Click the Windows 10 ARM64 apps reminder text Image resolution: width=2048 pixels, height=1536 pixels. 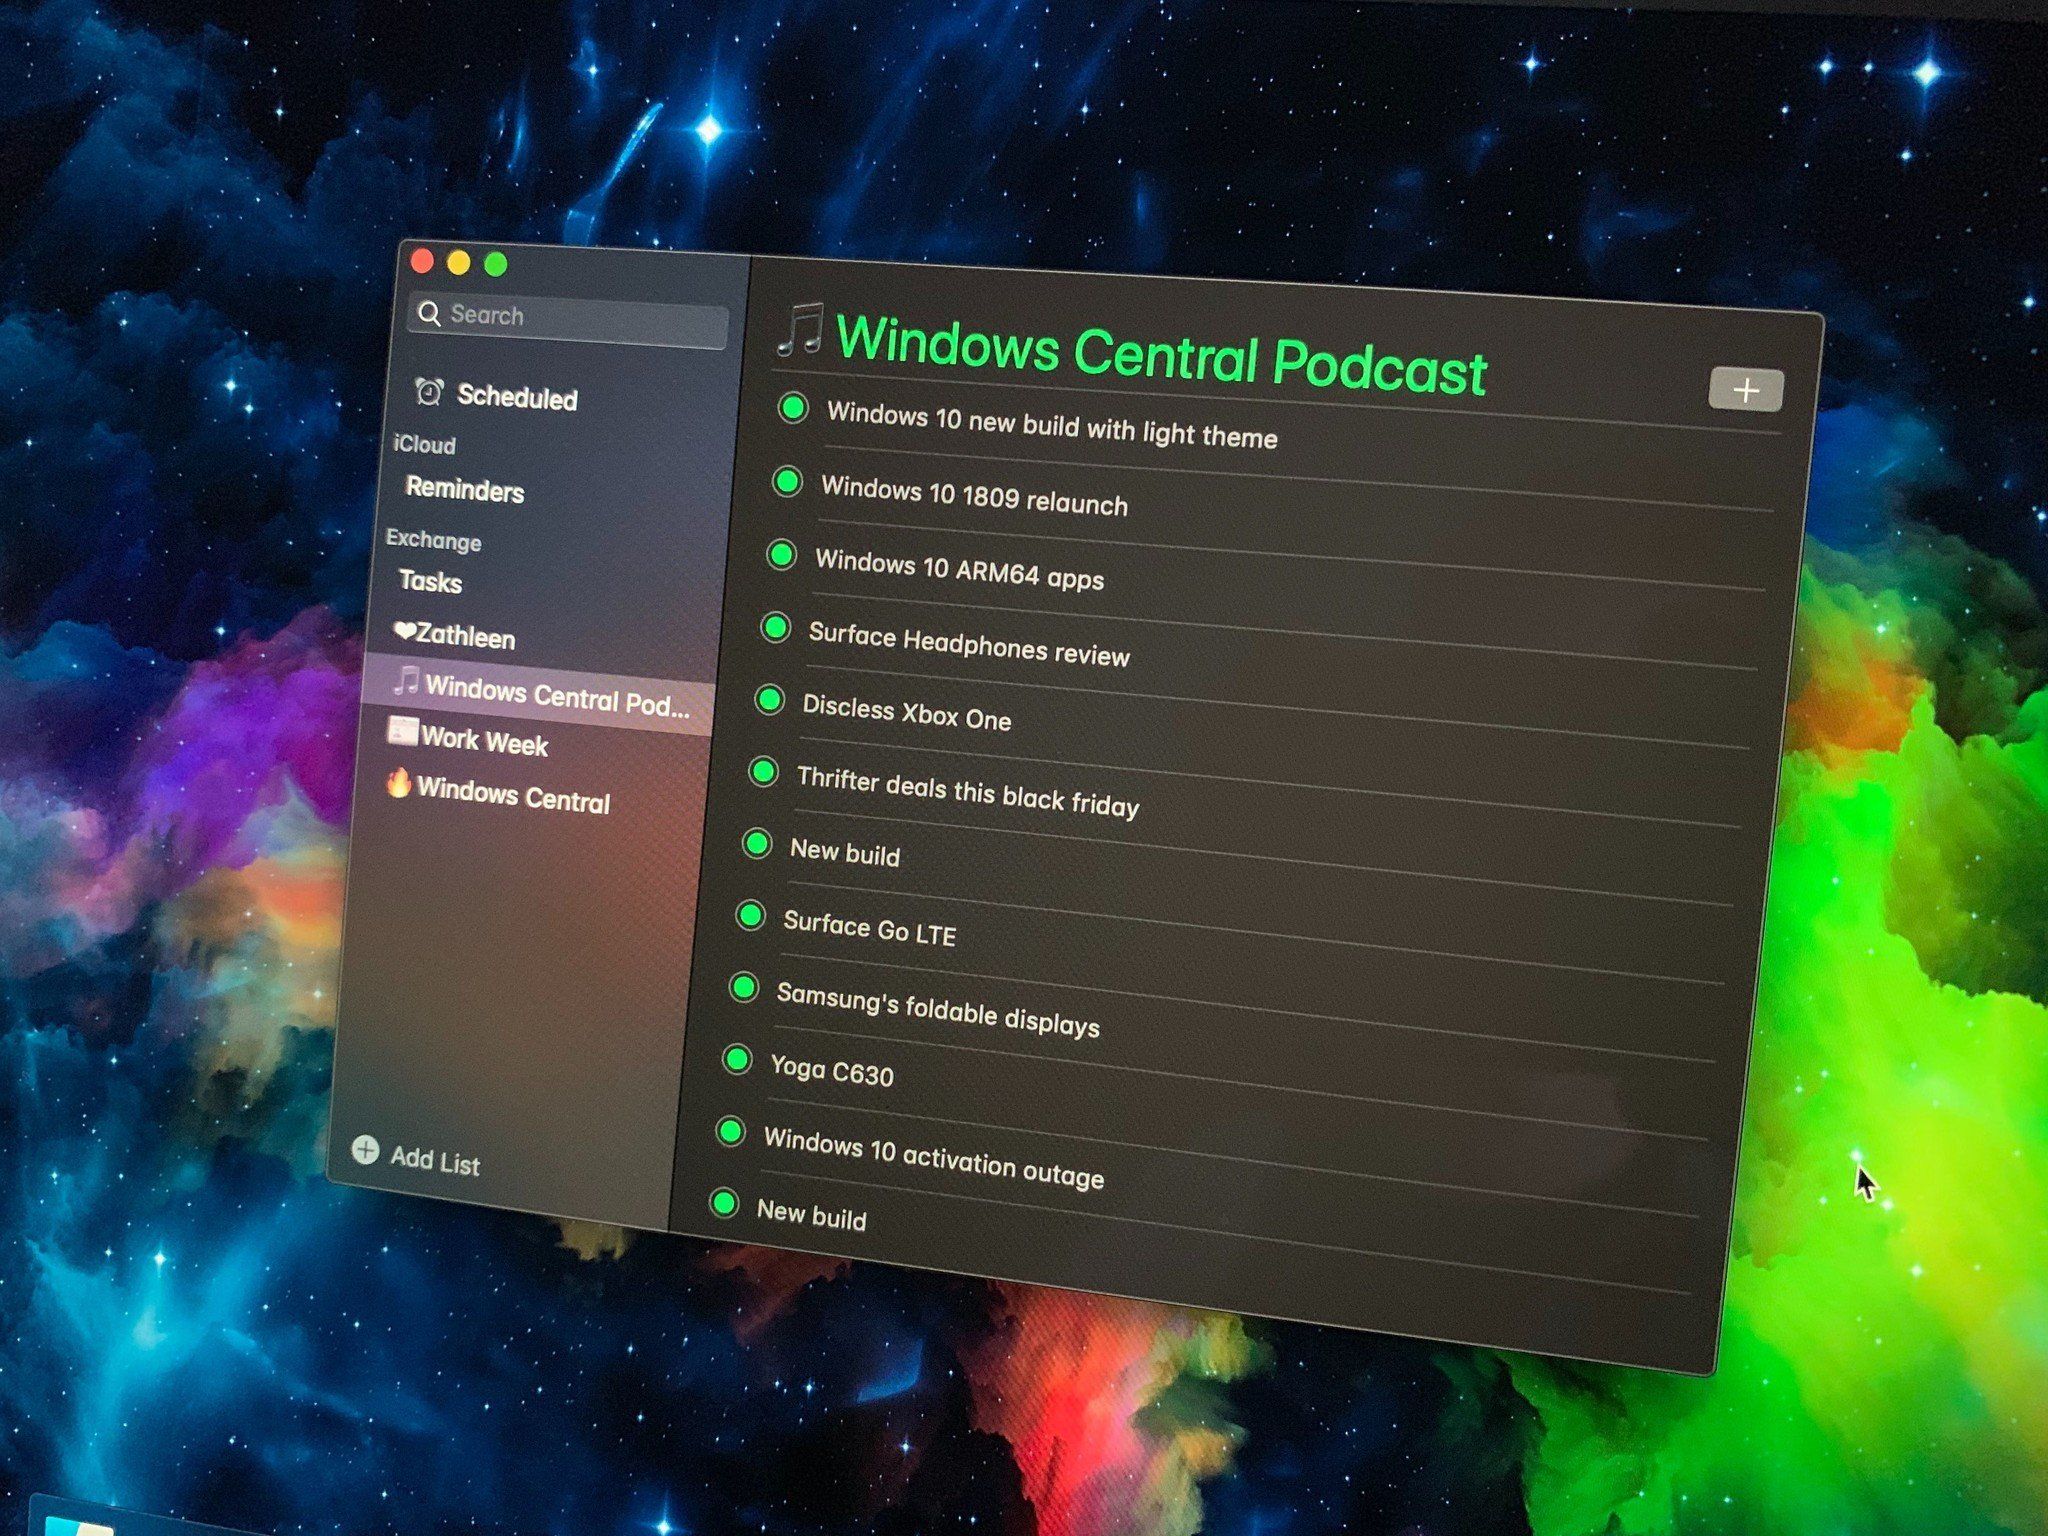point(959,570)
